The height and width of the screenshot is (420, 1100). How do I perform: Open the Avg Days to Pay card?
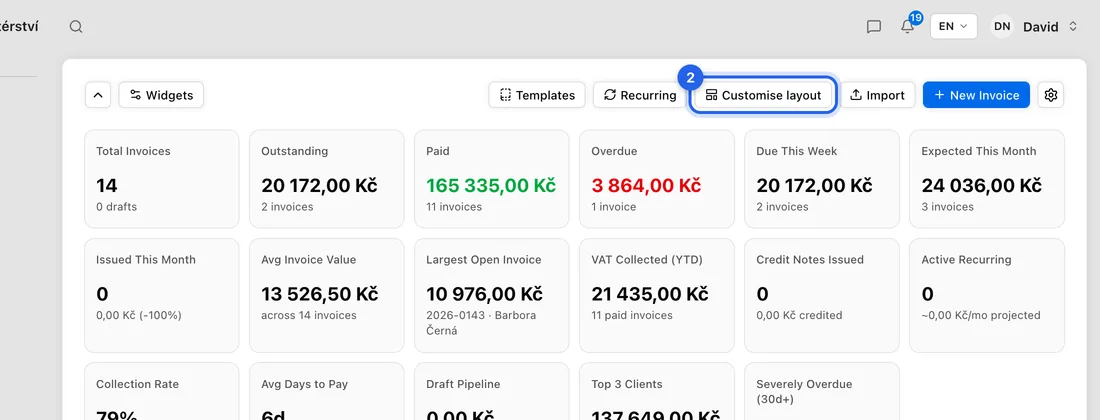pos(326,391)
